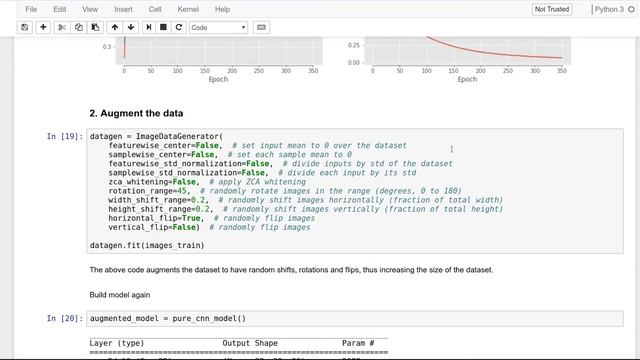Copy selected cells icon
The image size is (640, 360).
coord(78,27)
